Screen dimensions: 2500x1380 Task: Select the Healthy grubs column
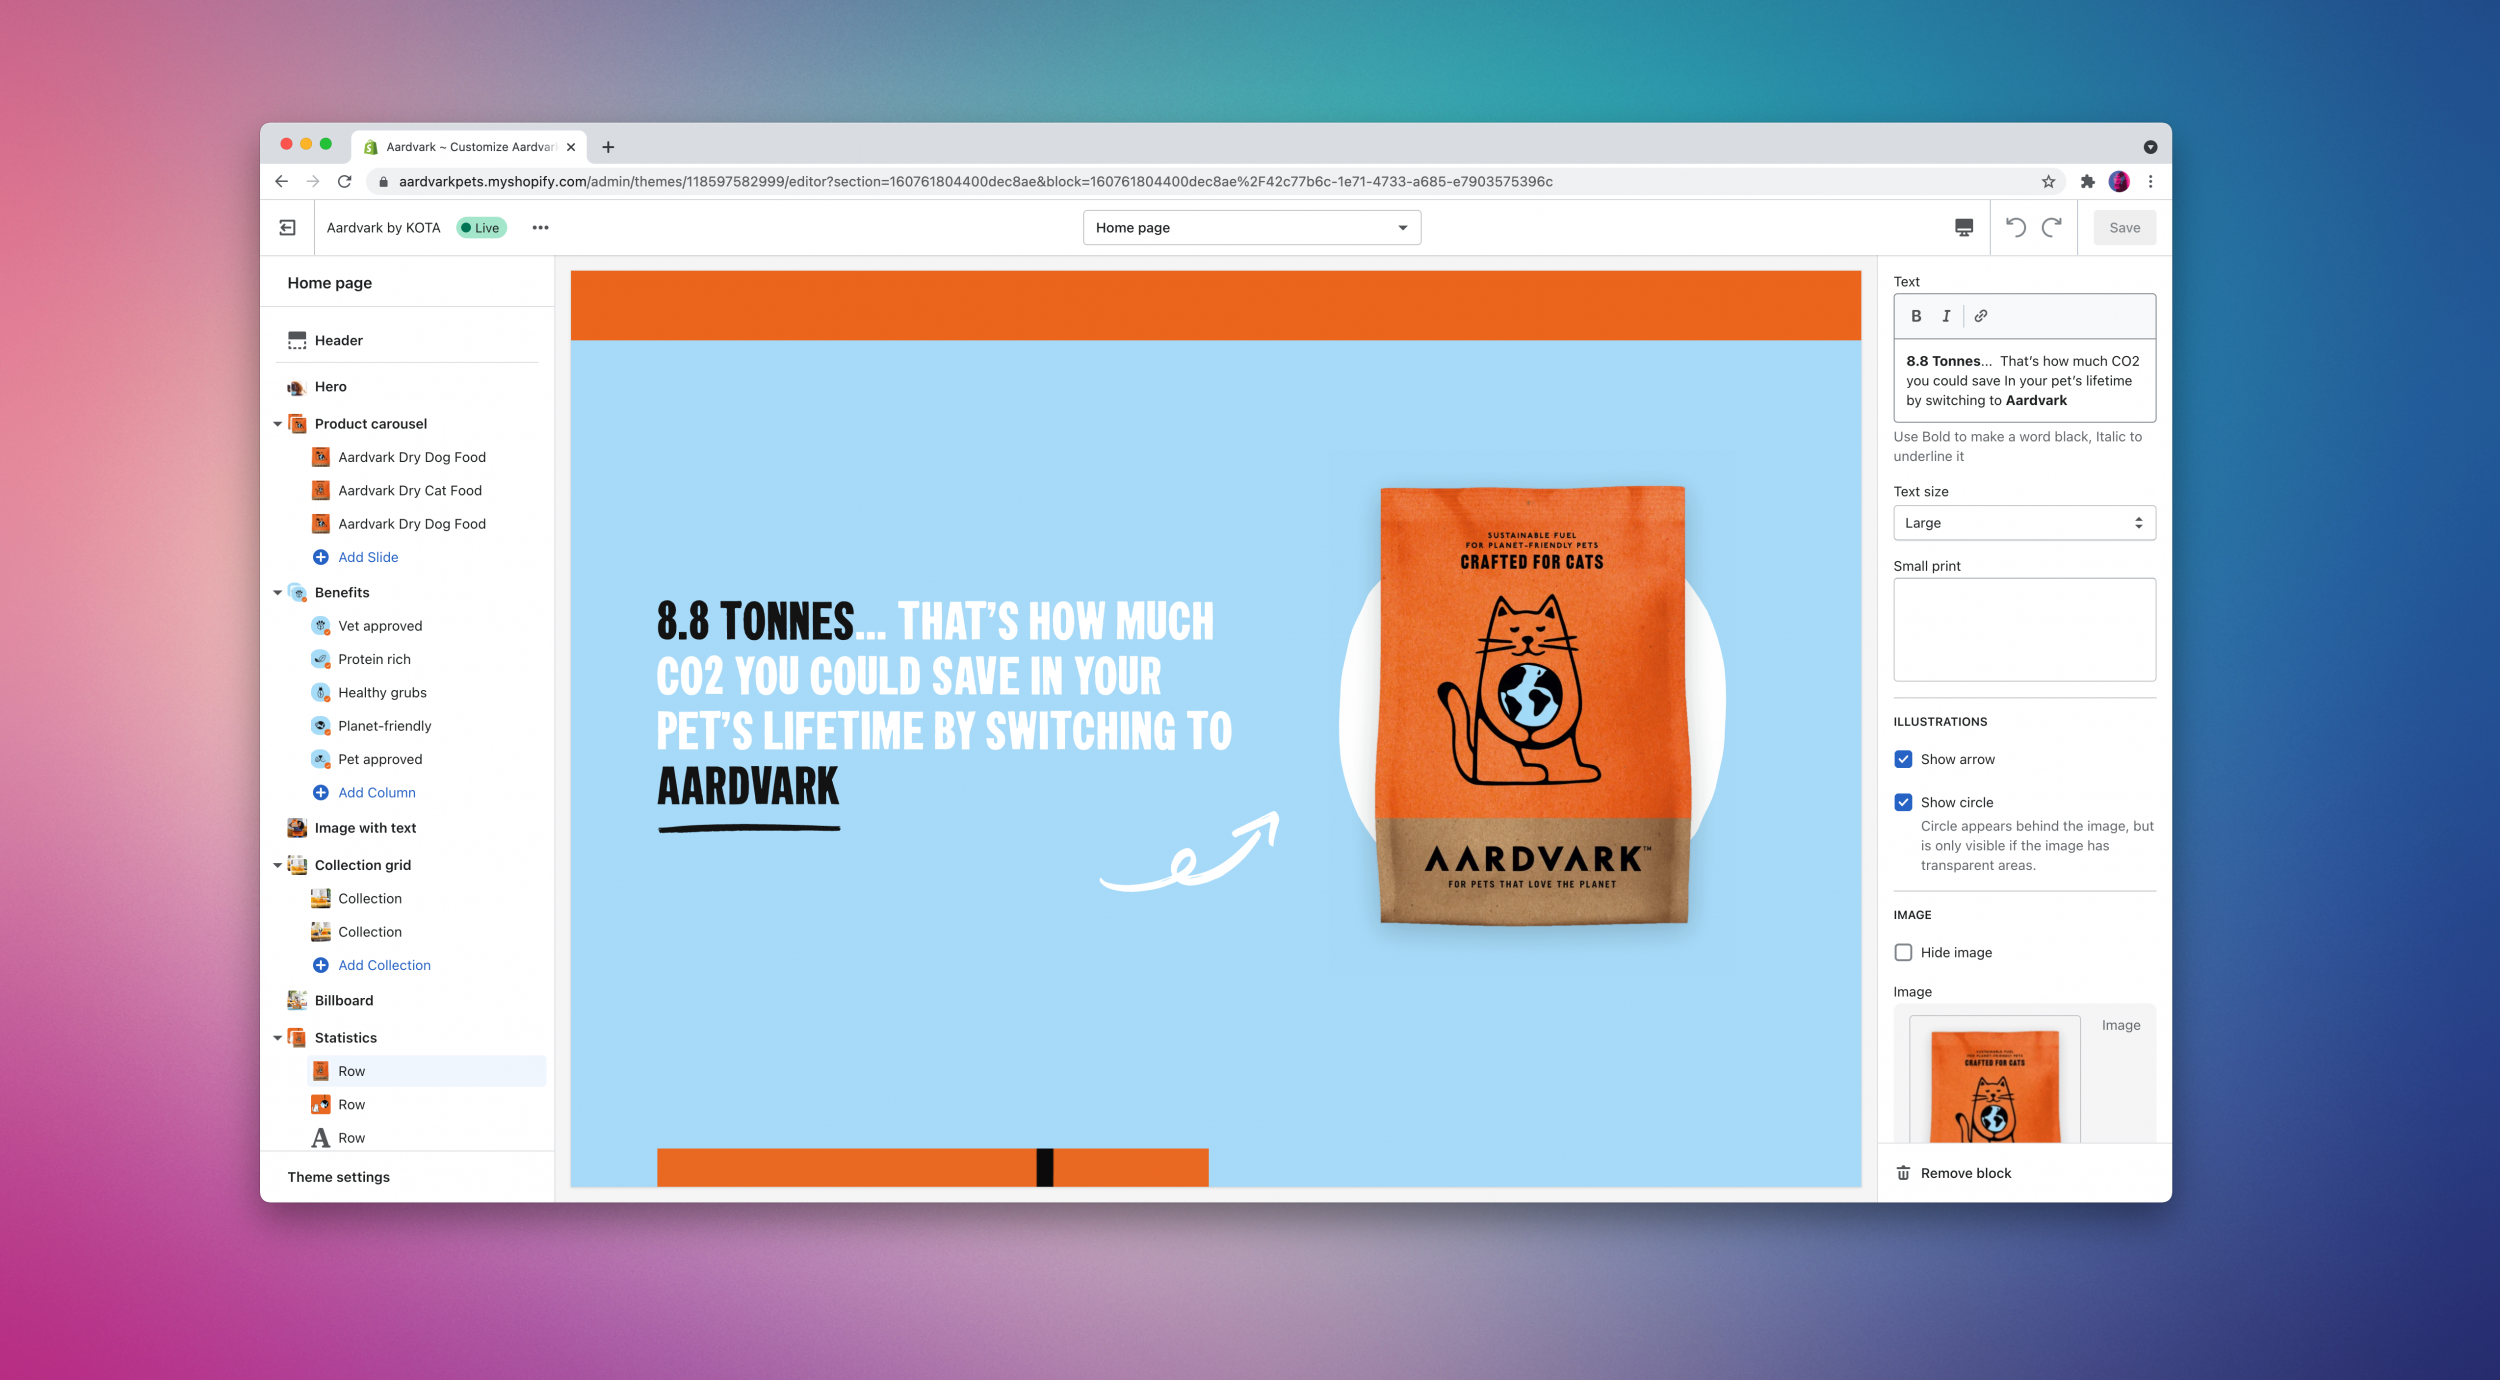tap(382, 693)
